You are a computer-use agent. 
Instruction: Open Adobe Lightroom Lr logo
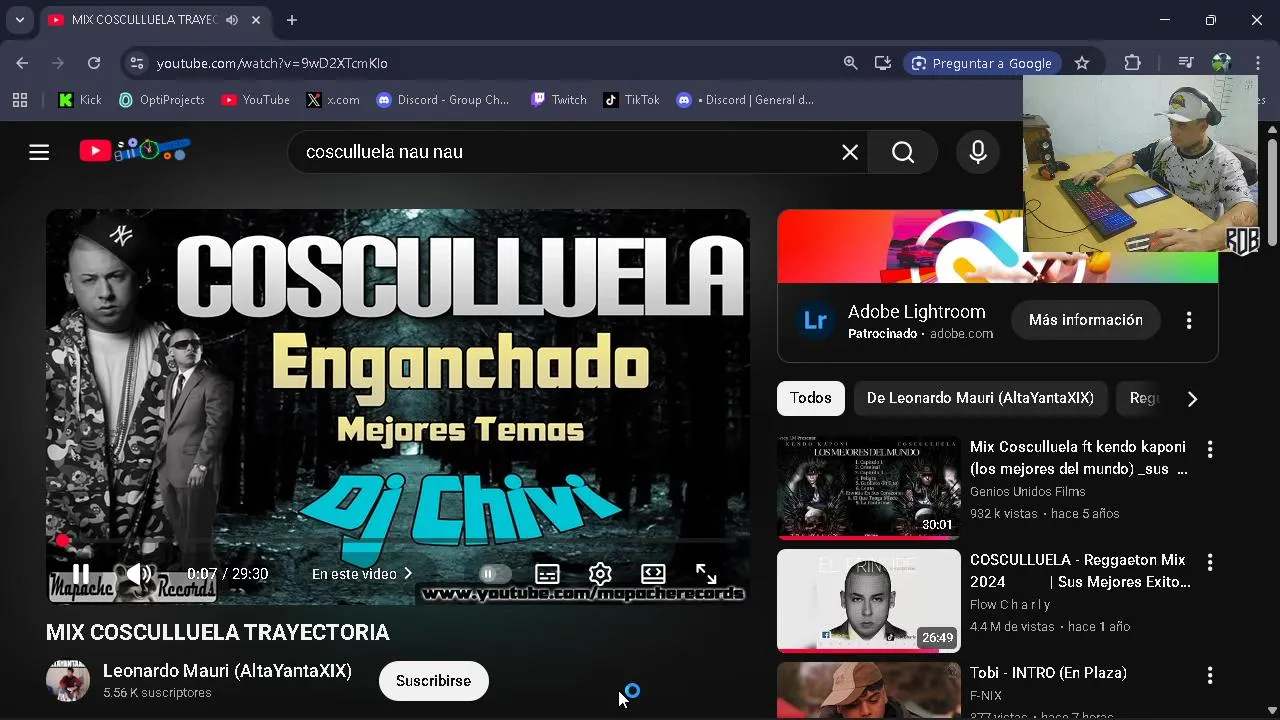pyautogui.click(x=815, y=321)
